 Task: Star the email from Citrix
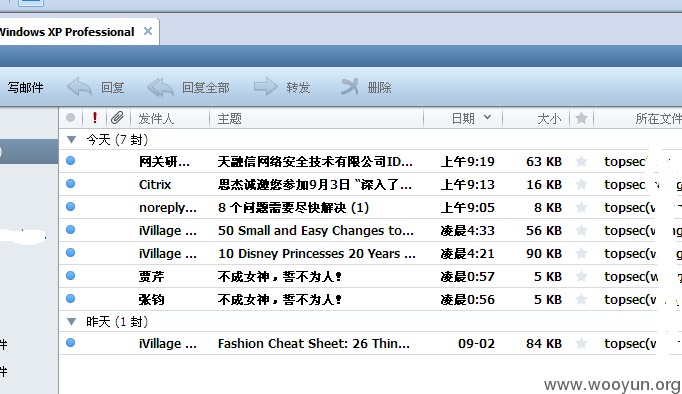coord(581,184)
